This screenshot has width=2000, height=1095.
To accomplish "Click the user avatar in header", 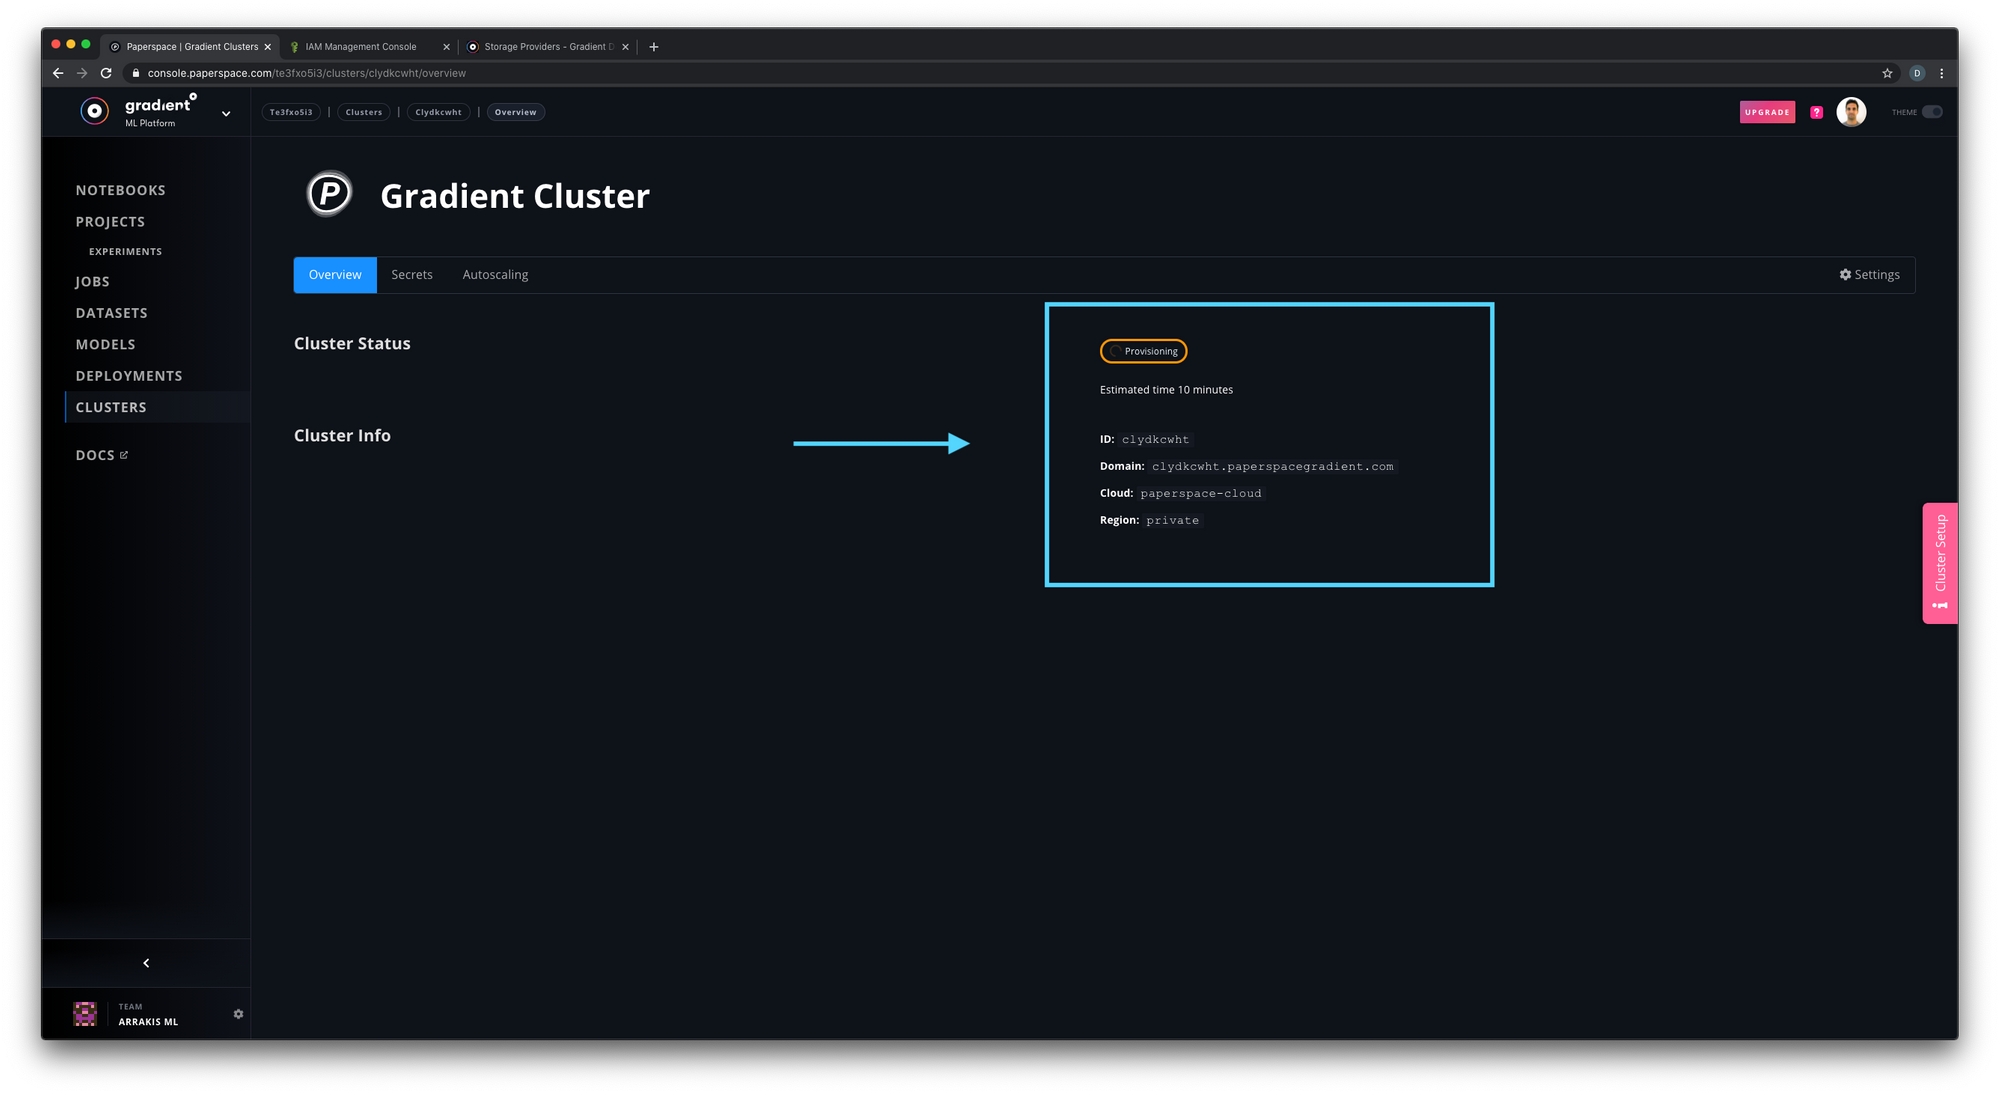I will (1851, 112).
